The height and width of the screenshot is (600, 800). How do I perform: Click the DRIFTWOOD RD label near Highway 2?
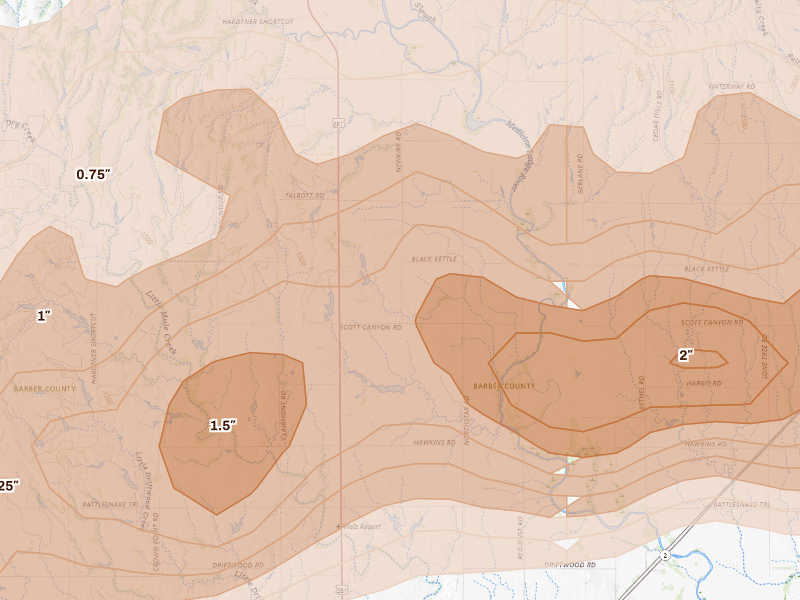coord(570,565)
